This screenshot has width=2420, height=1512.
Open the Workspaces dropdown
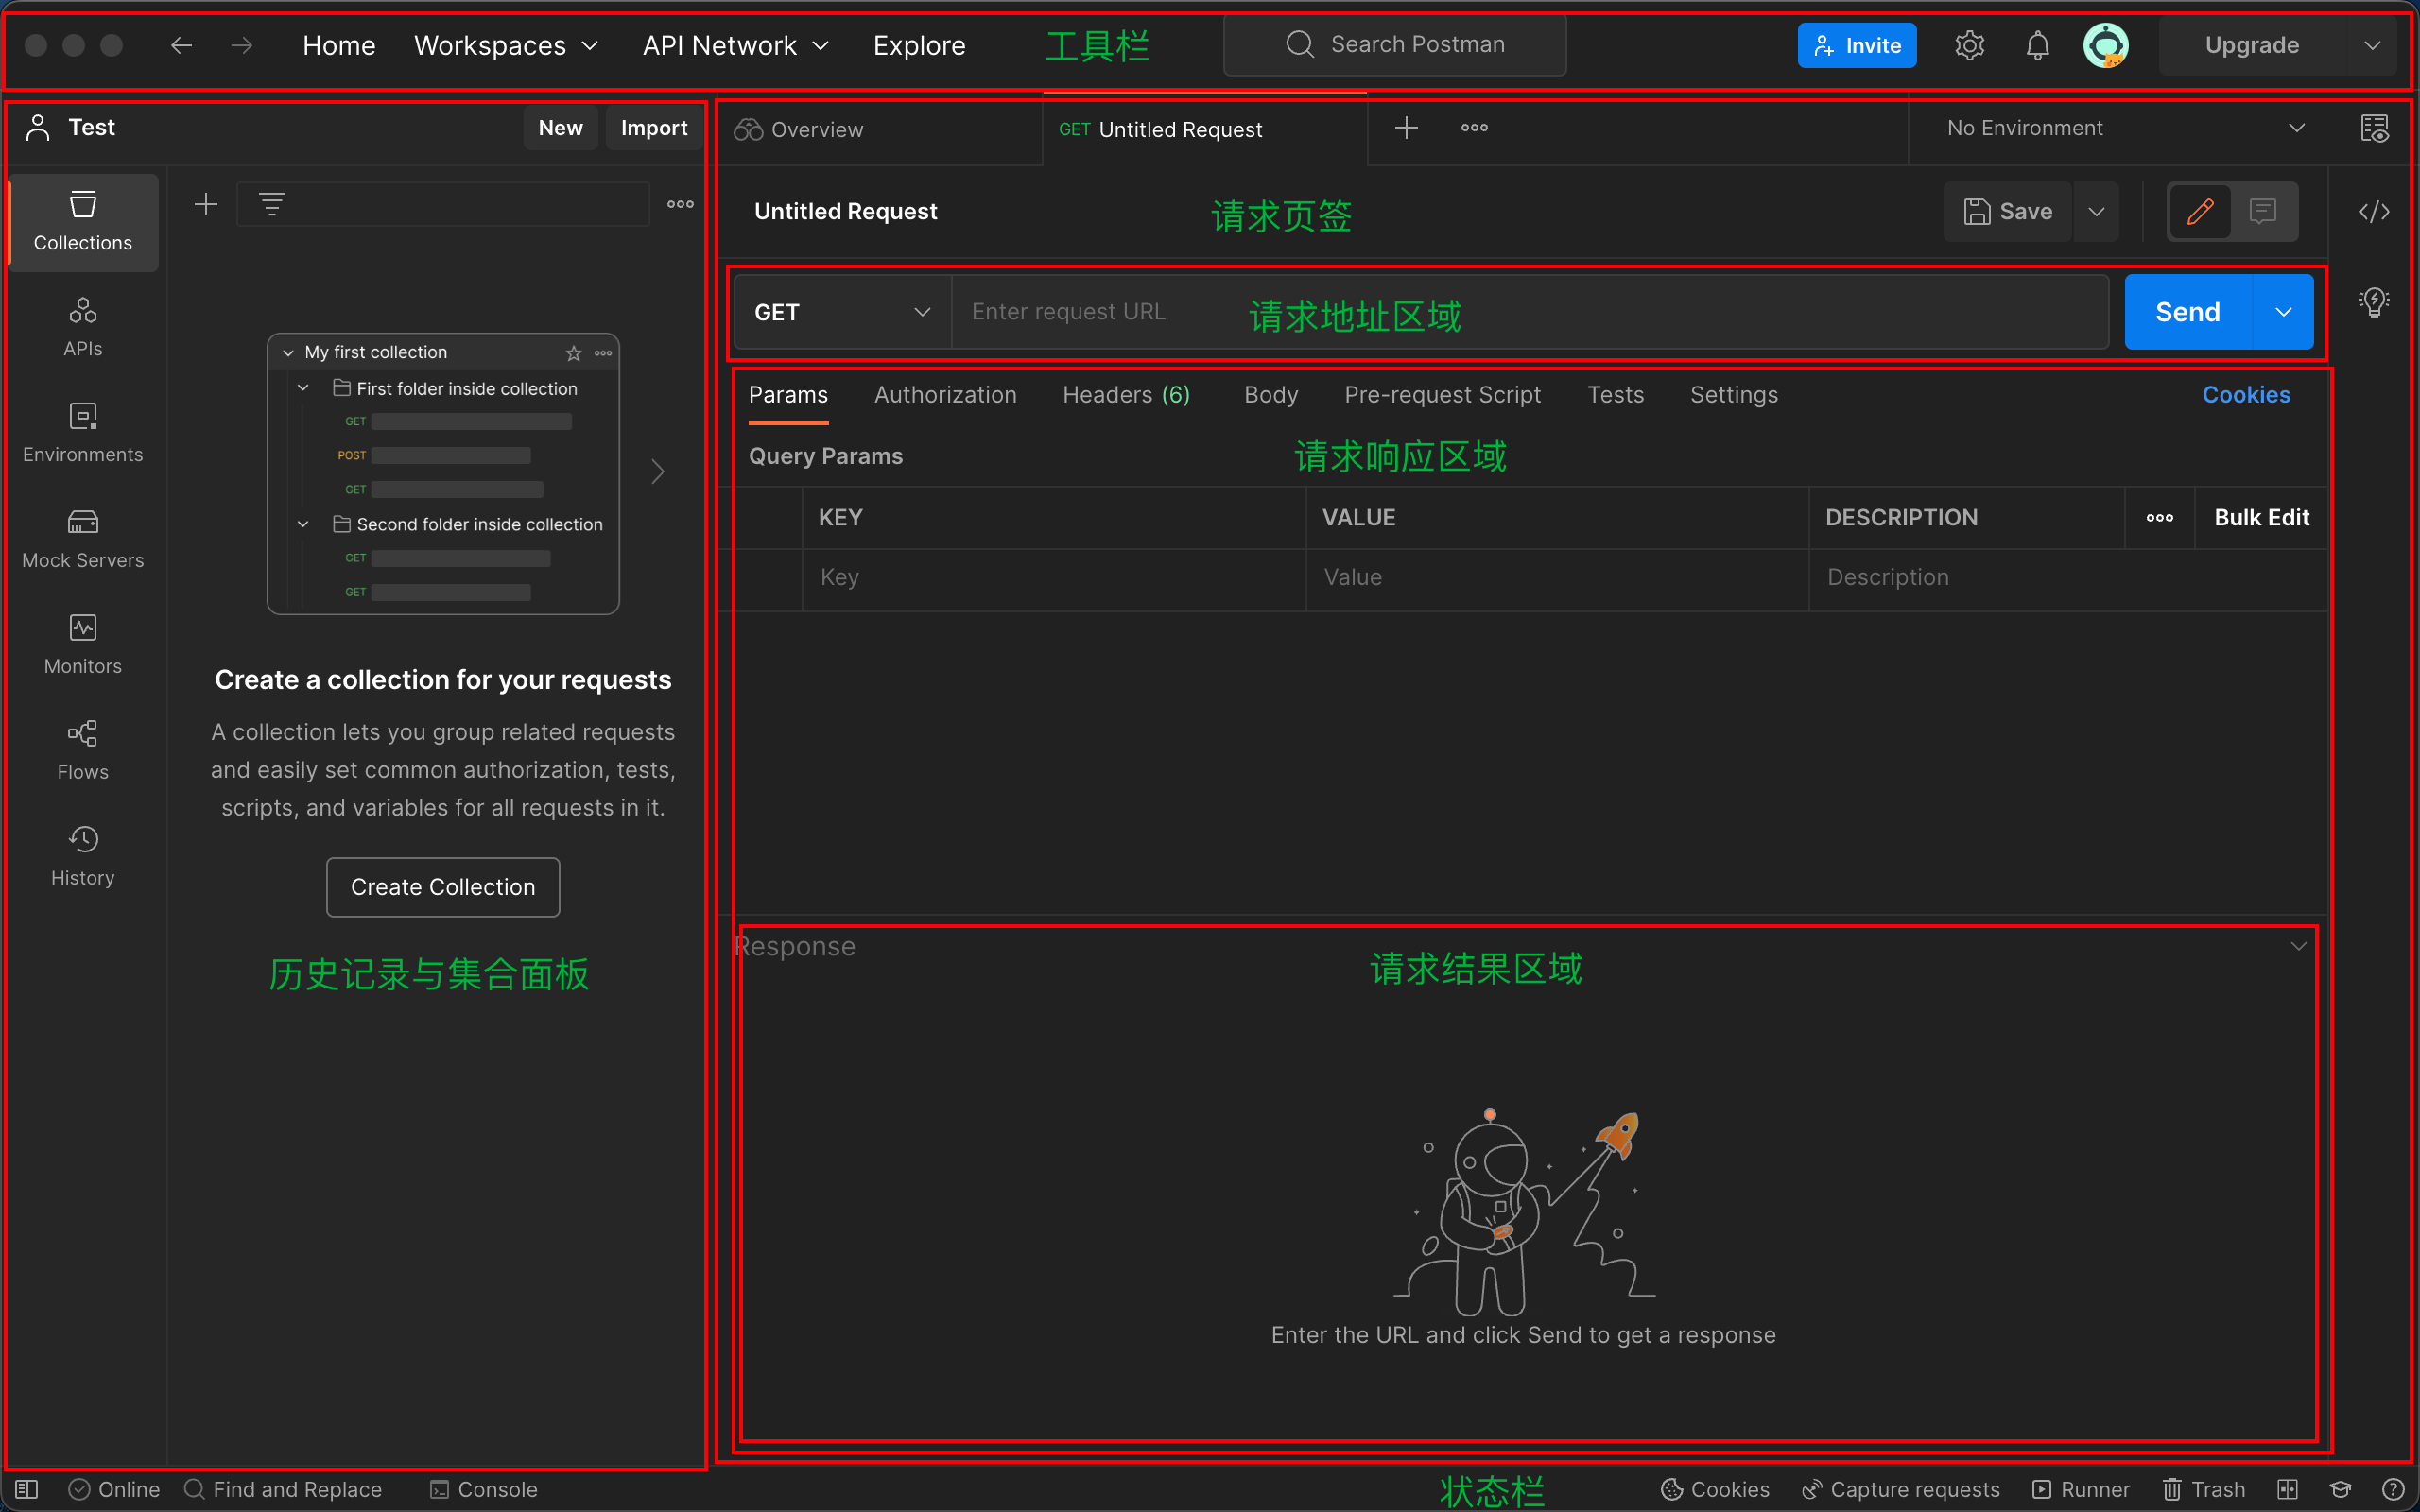coord(506,45)
